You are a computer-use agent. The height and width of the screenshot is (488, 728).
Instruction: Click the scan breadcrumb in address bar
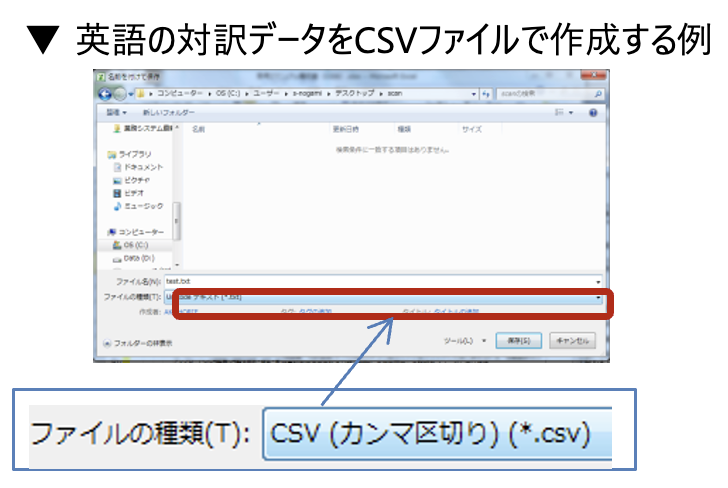click(395, 93)
